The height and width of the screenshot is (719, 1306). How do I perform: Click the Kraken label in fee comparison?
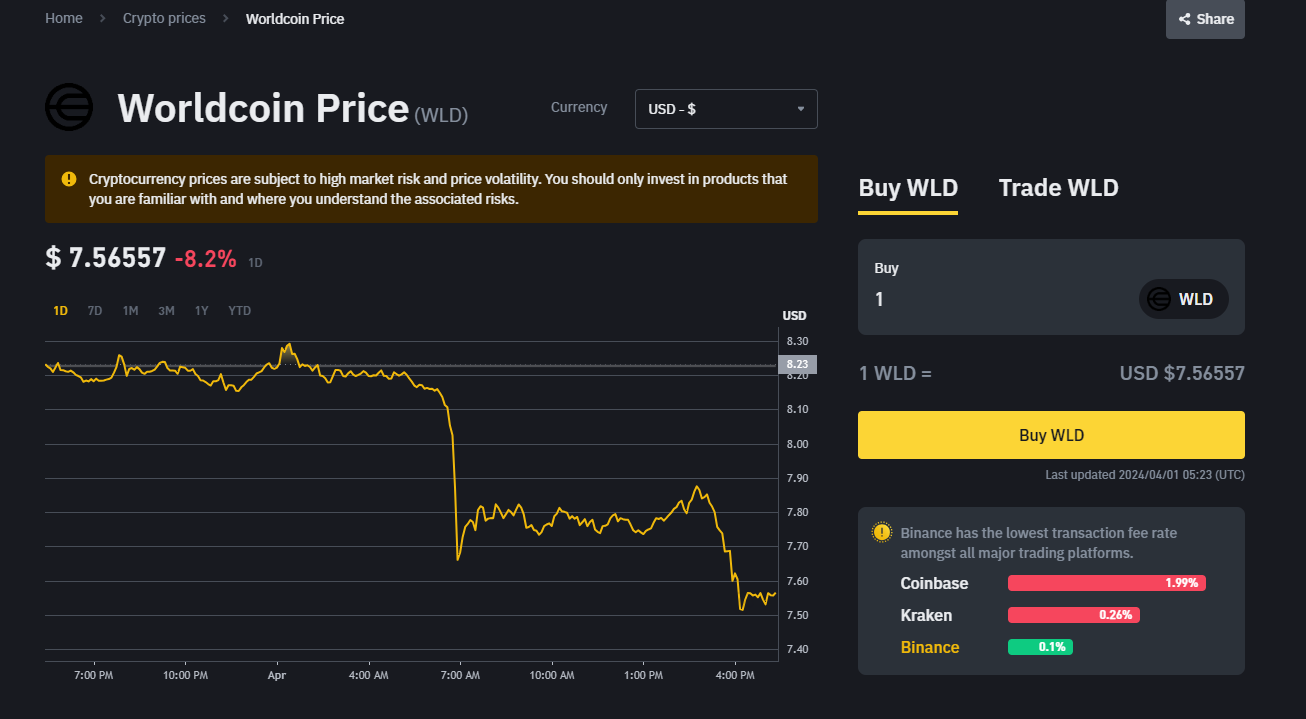pyautogui.click(x=926, y=615)
